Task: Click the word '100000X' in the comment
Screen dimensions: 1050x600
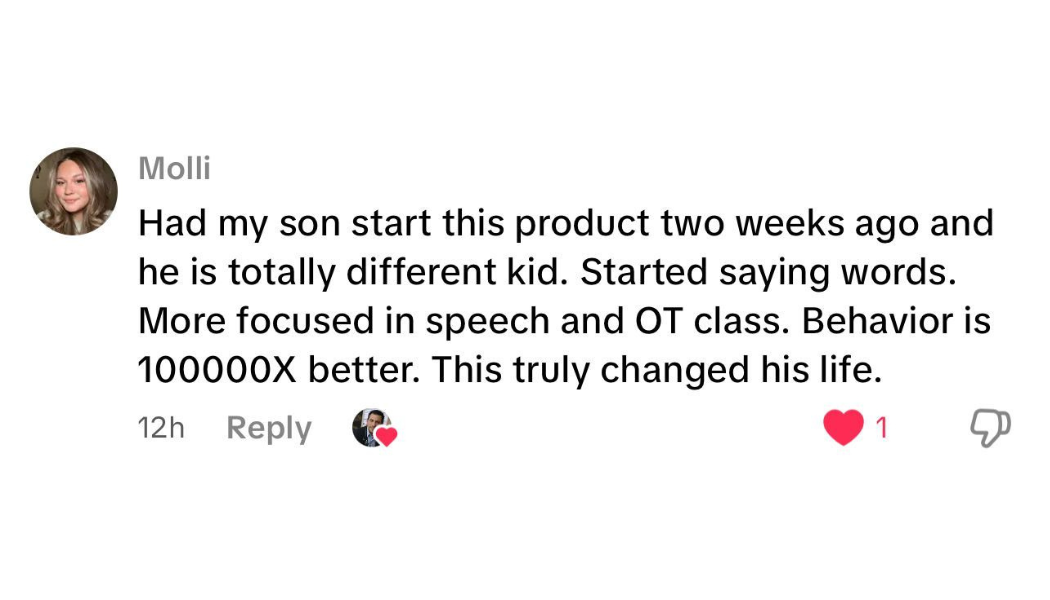Action: click(216, 371)
